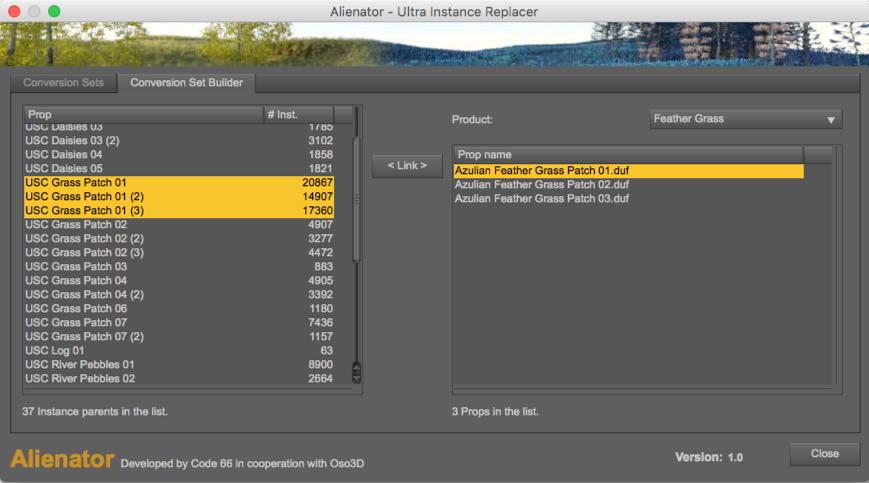Screen dimensions: 869x483
Task: Select USC Daisies 05 row
Action: (x=178, y=168)
